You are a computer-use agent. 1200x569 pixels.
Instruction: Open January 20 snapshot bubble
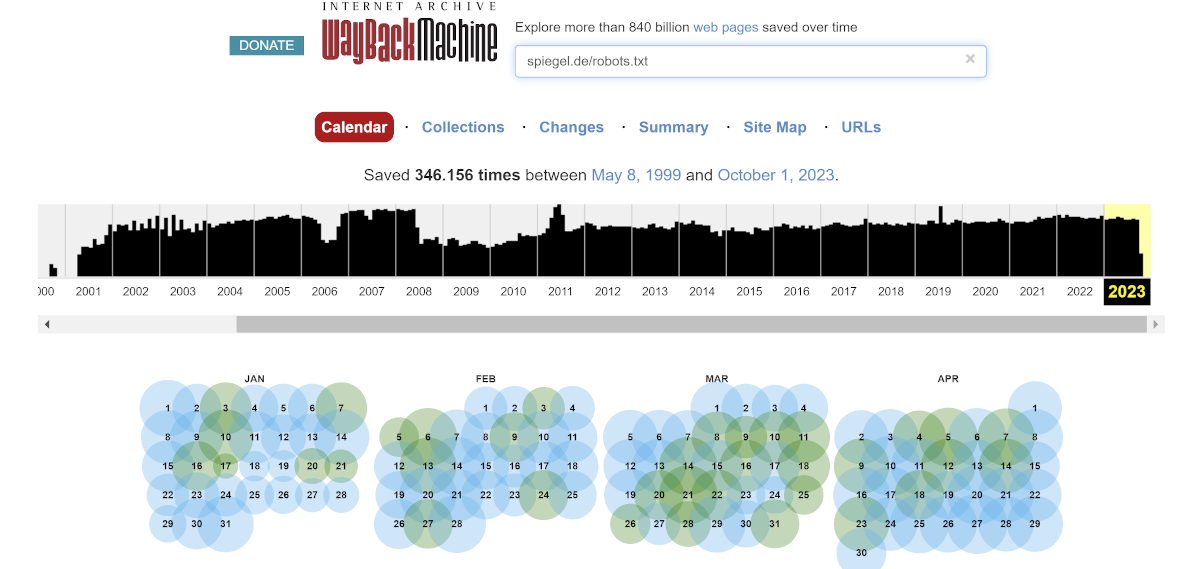[312, 466]
